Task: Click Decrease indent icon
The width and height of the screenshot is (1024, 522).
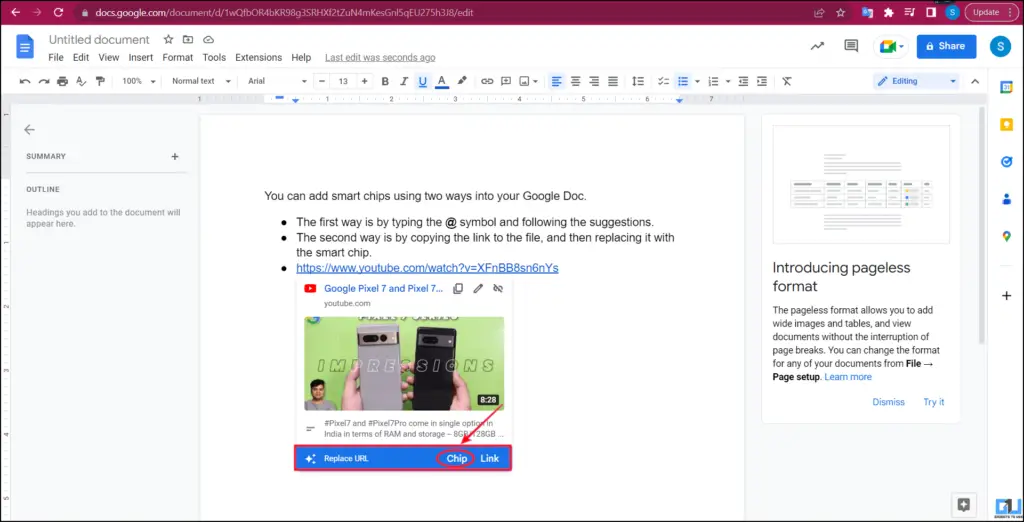Action: [x=743, y=82]
